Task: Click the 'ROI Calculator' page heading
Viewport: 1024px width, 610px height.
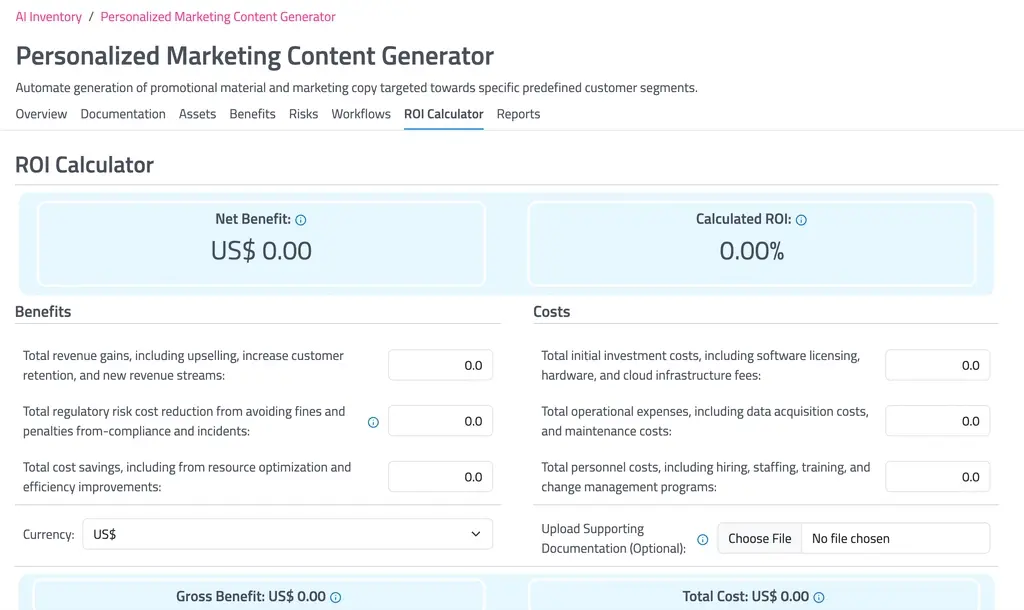Action: click(84, 165)
